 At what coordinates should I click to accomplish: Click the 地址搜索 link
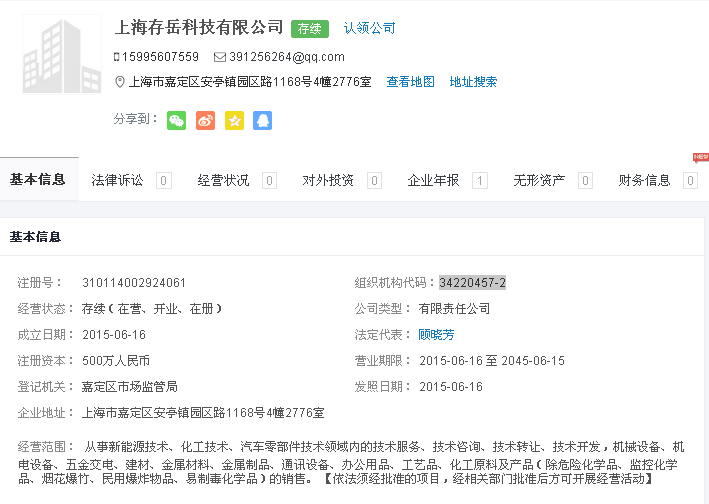pos(473,82)
